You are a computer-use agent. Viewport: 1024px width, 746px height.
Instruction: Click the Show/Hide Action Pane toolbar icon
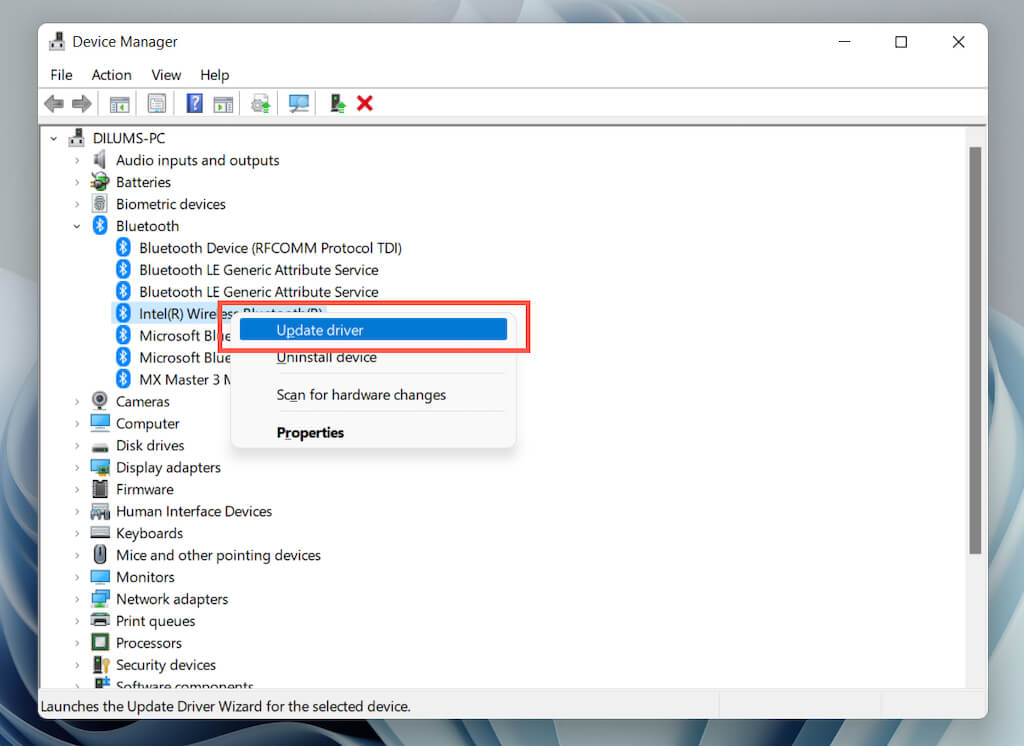(223, 103)
